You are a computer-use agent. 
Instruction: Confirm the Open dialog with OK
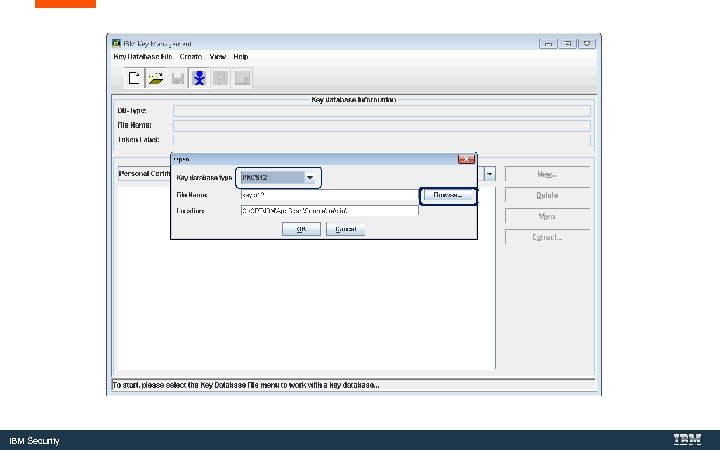tap(301, 229)
